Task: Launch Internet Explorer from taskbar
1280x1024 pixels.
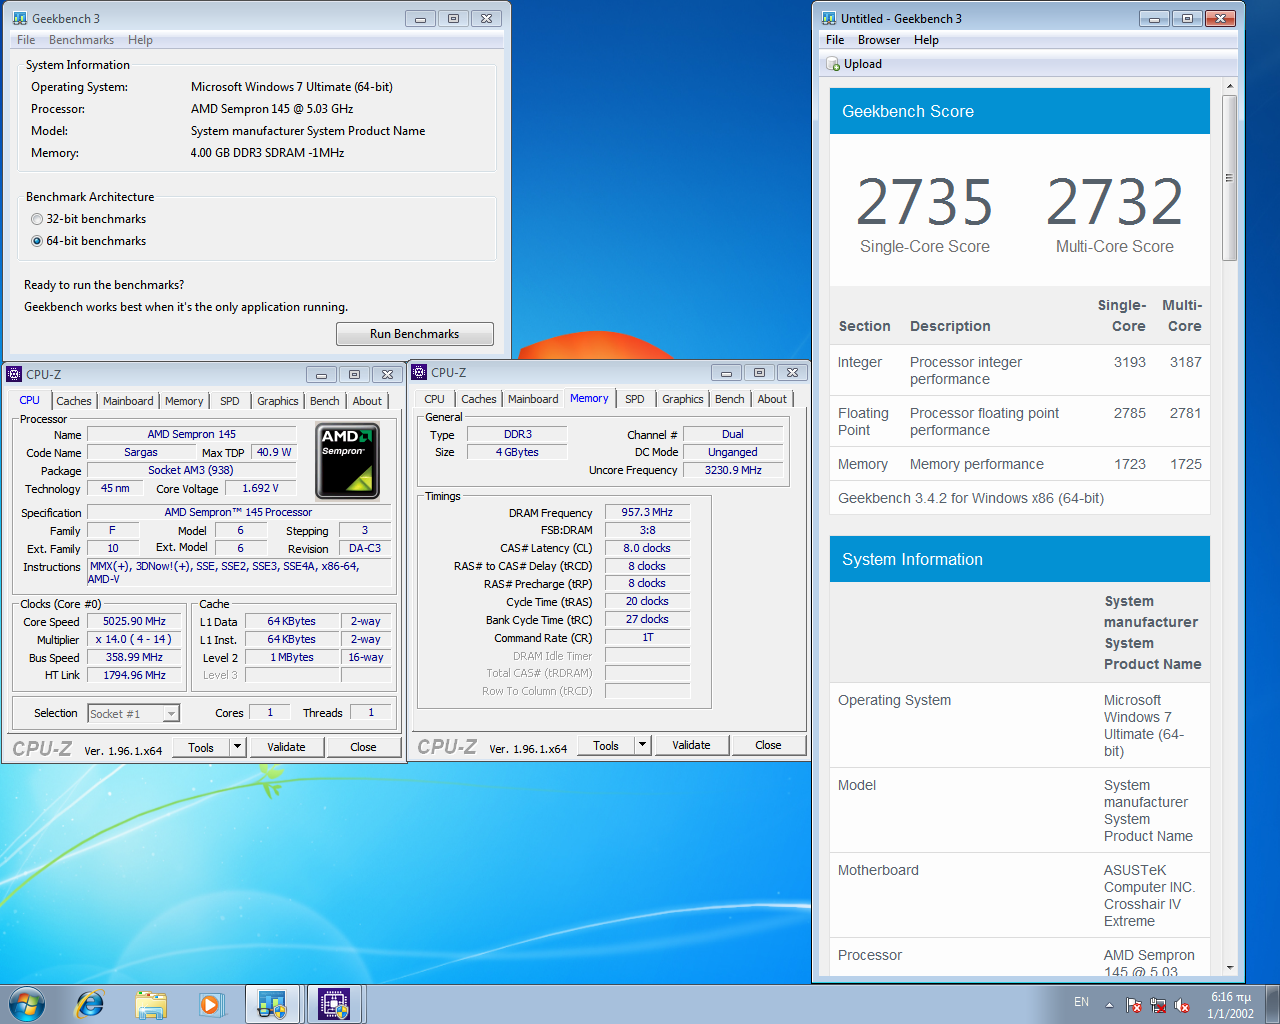Action: (x=90, y=1004)
